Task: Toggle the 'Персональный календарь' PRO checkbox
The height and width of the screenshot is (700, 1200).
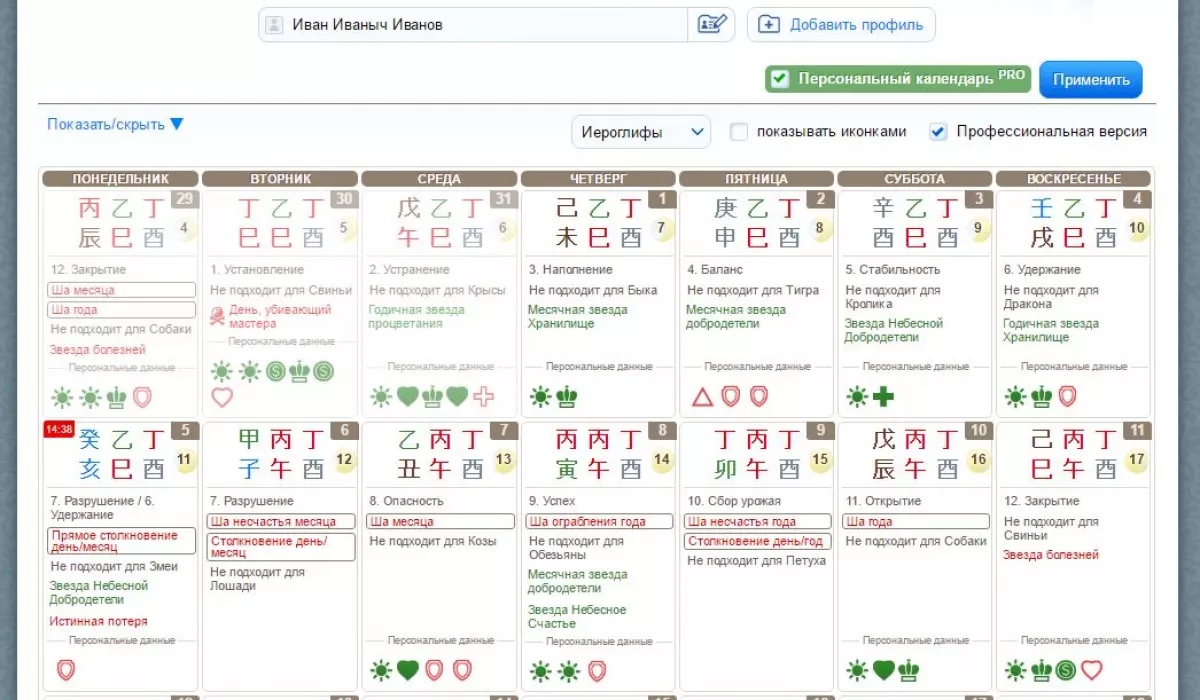Action: click(x=780, y=79)
